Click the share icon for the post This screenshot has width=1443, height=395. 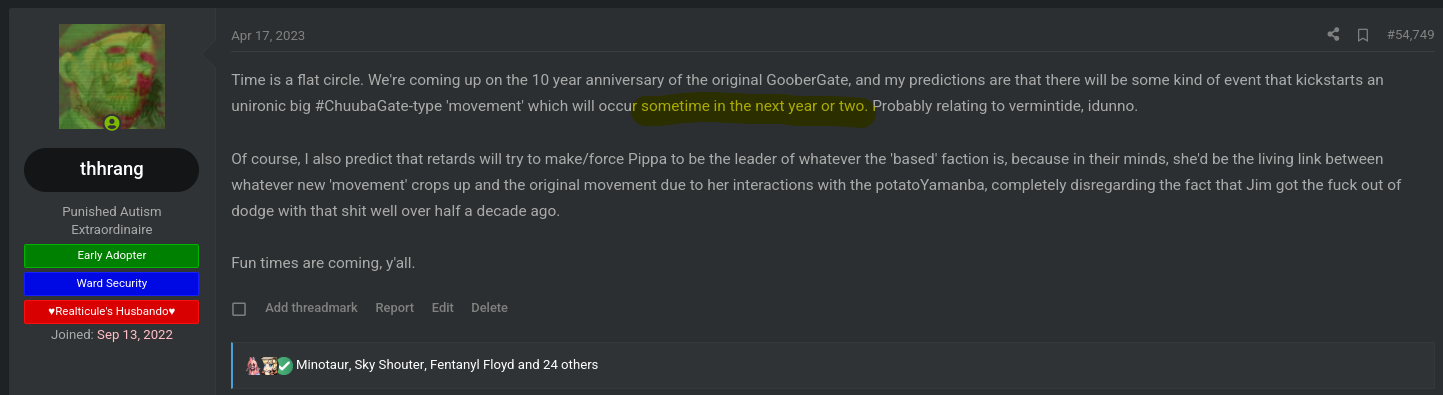coord(1333,35)
